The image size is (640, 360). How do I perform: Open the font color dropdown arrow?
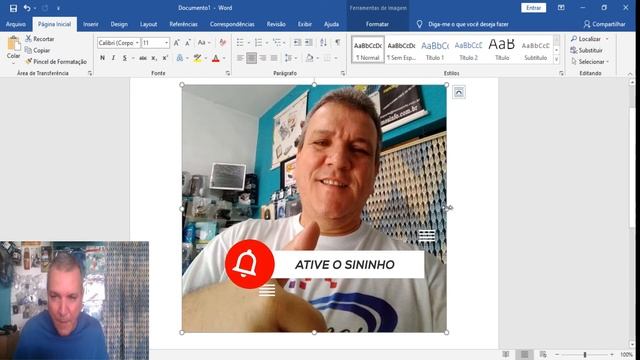[224, 58]
